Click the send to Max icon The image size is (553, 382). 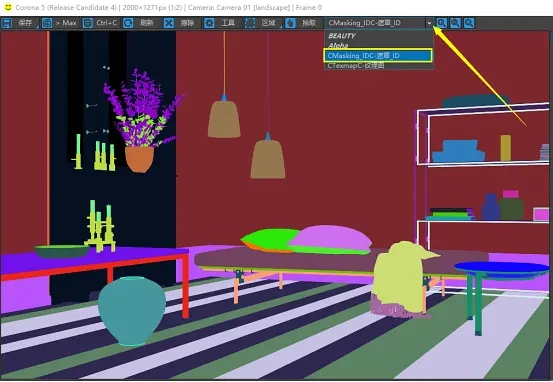47,23
